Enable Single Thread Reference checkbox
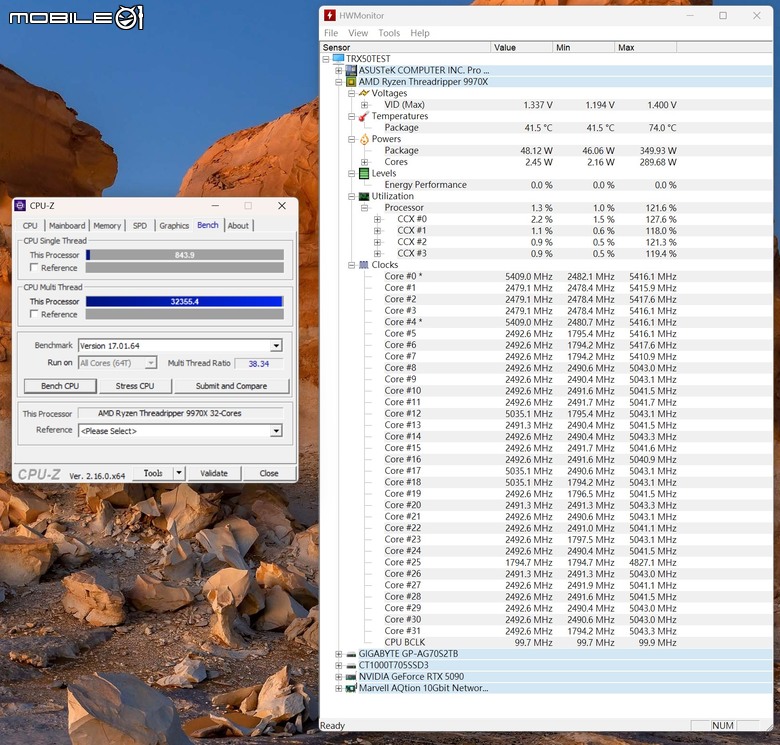Viewport: 780px width, 745px height. [34, 268]
